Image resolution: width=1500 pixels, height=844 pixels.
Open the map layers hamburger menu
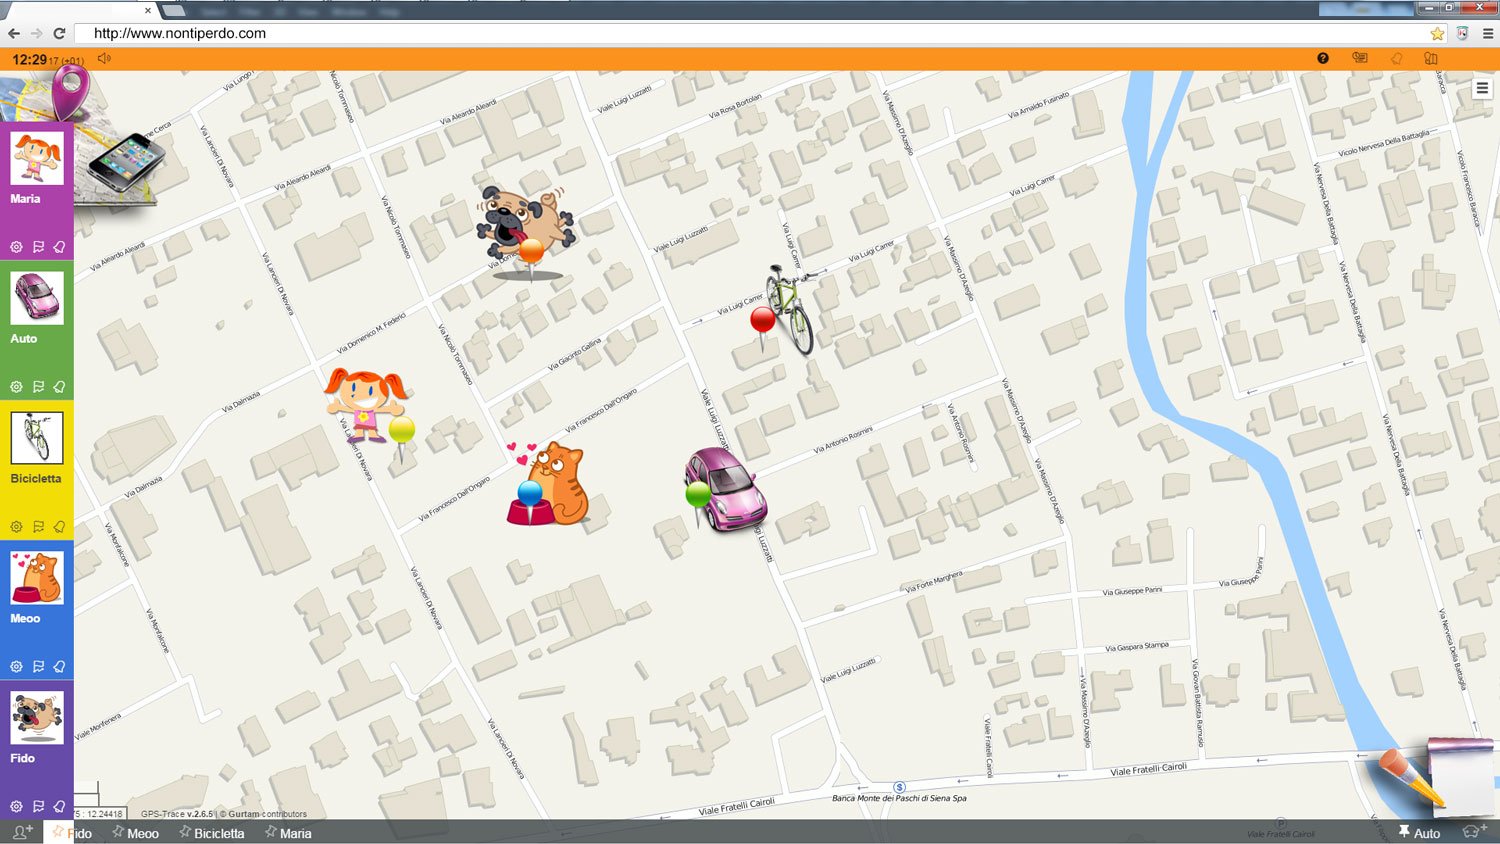point(1482,88)
